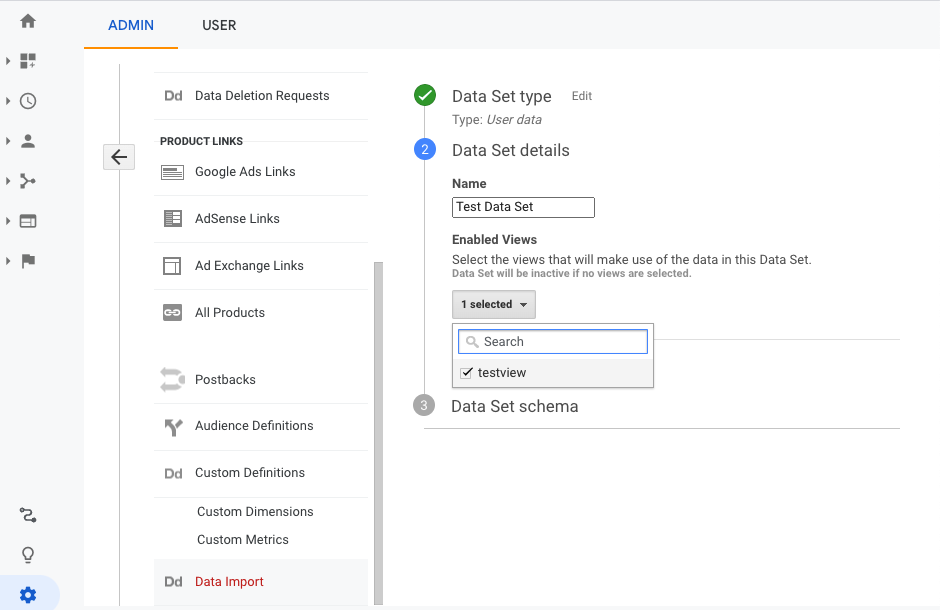
Task: Open the Audience person icon
Action: click(28, 141)
